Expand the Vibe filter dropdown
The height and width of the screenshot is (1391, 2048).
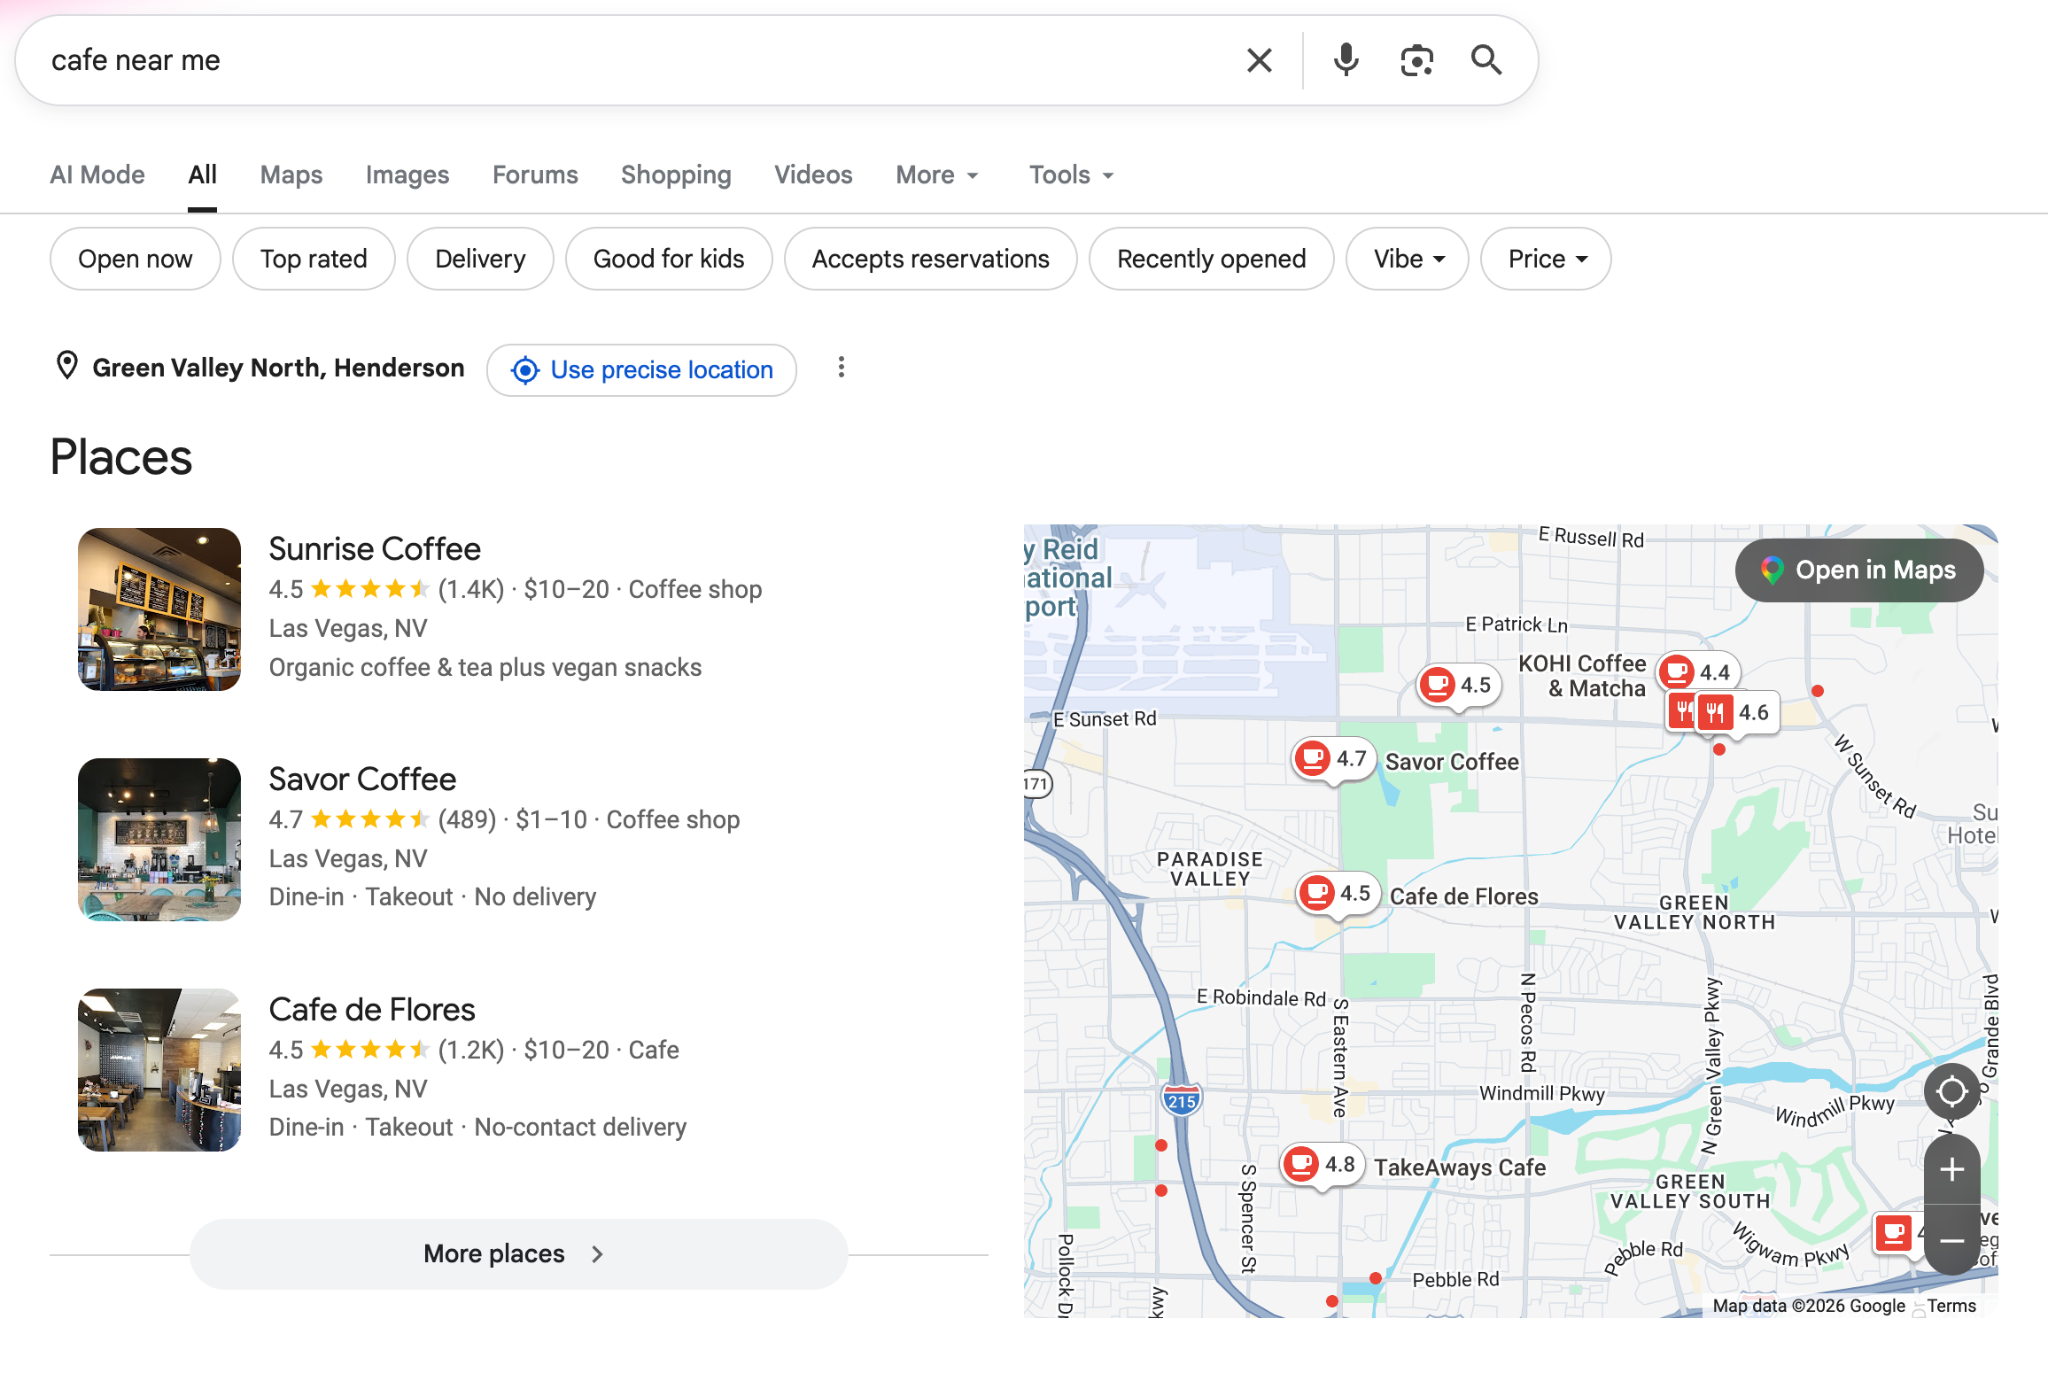click(1407, 259)
